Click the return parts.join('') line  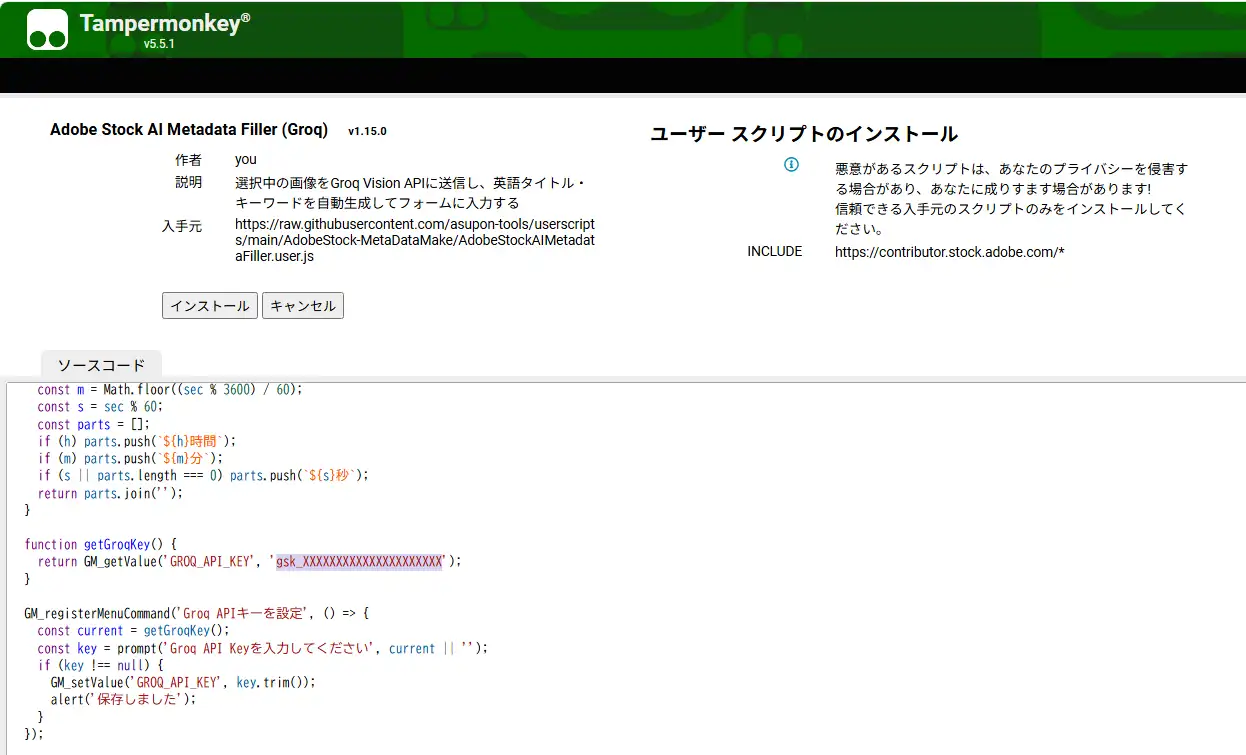pyautogui.click(x=110, y=493)
